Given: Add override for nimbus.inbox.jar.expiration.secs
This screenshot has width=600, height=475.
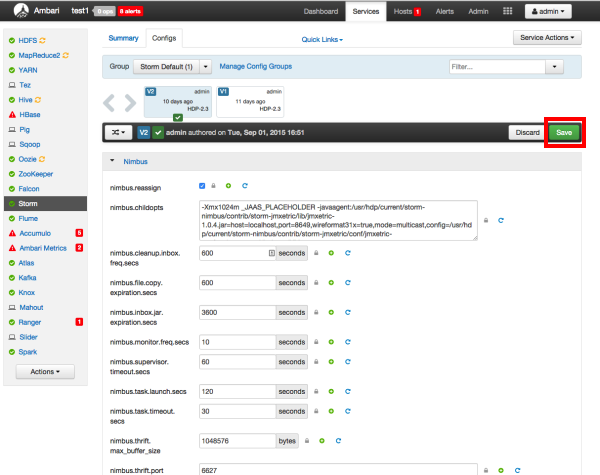Looking at the screenshot, I should coord(331,312).
